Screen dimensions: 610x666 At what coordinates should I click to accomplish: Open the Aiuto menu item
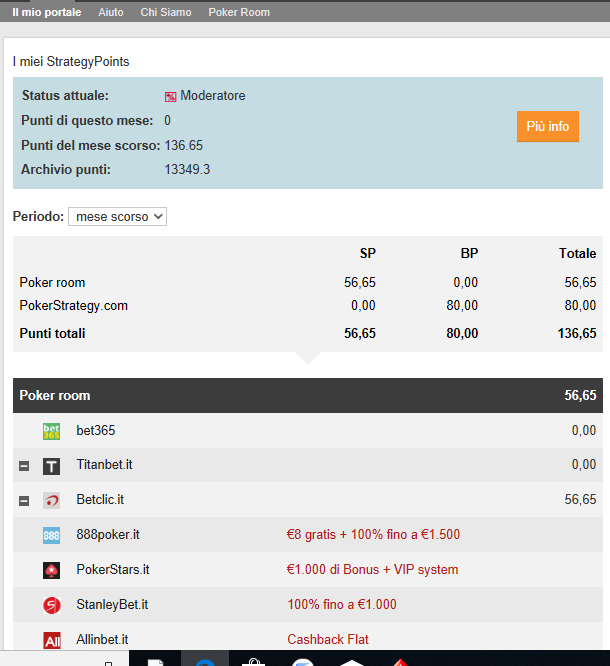111,12
